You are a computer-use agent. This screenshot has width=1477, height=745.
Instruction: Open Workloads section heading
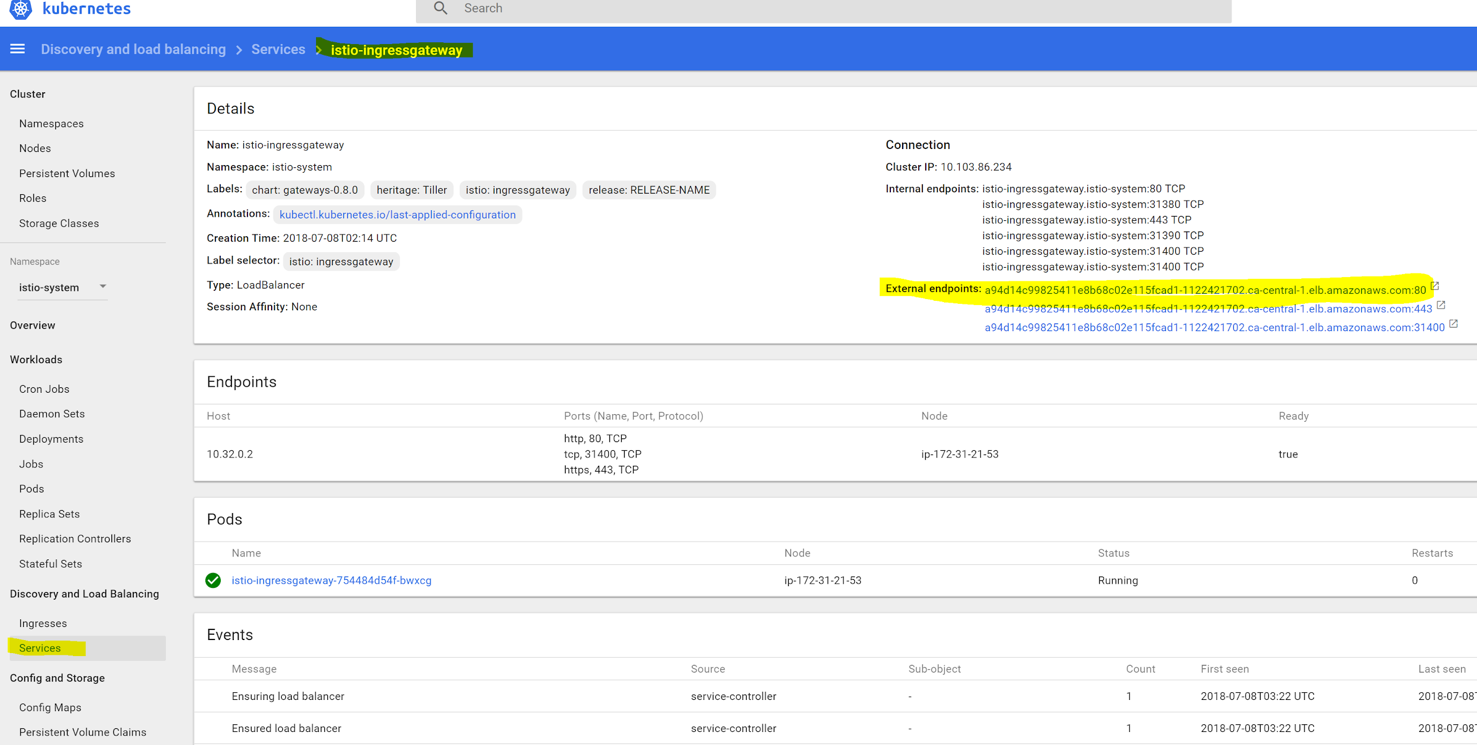[36, 360]
